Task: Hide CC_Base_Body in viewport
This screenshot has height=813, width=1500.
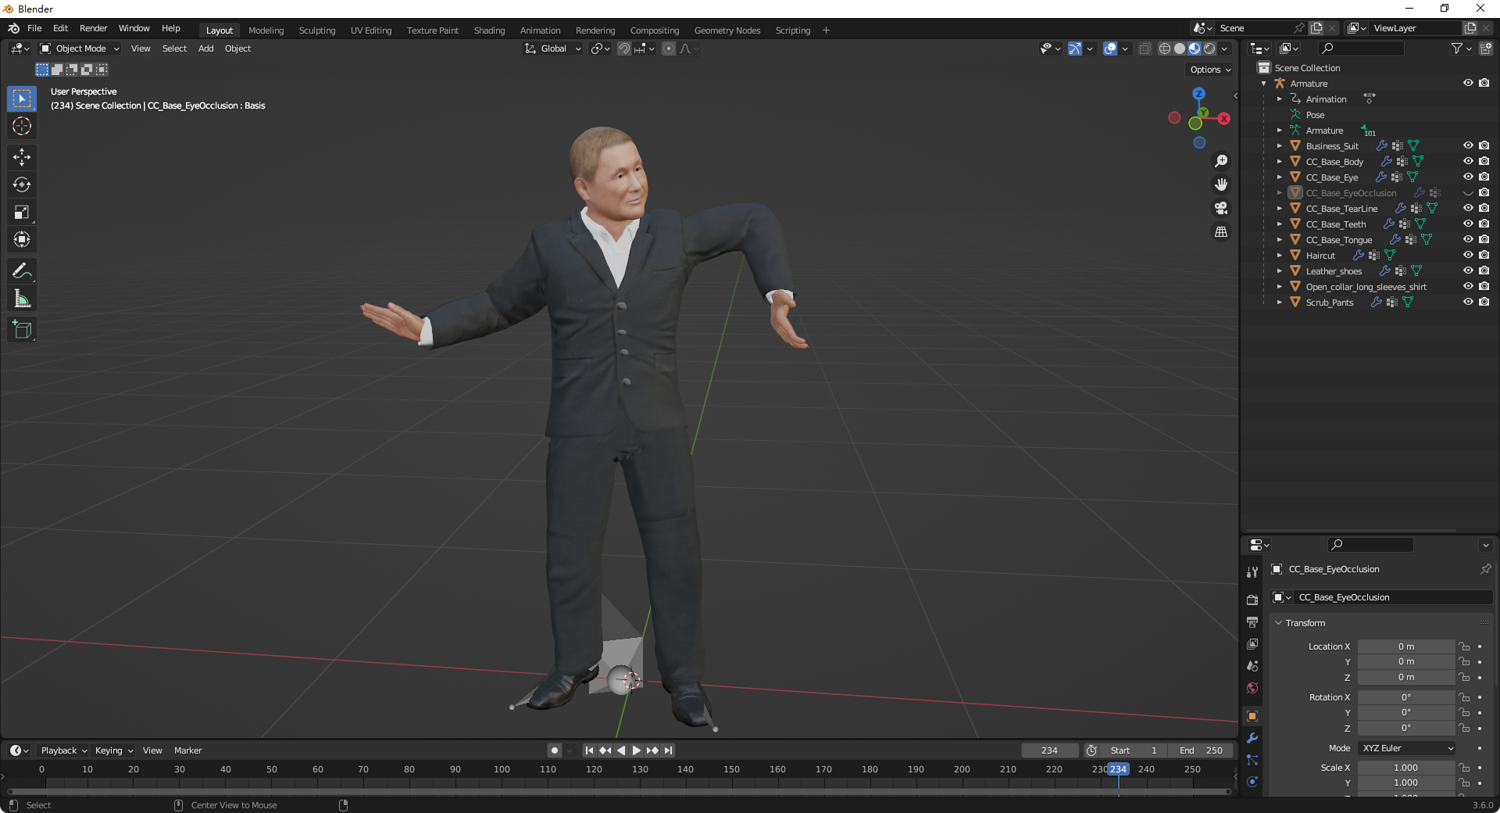Action: click(x=1468, y=161)
